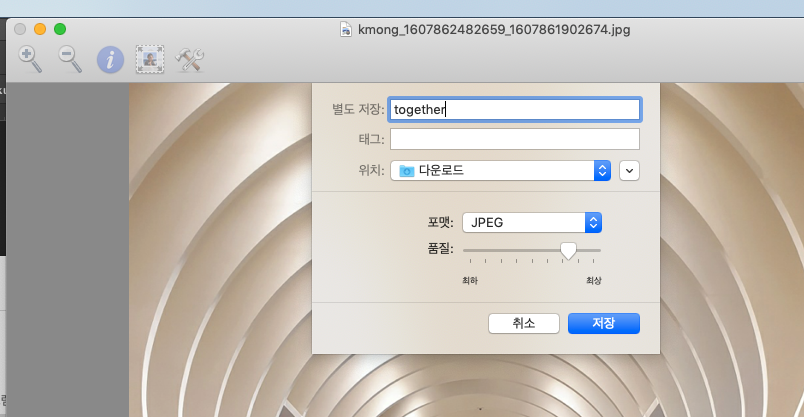Screen dimensions: 804x417
Task: Open the 포맷 JPEG format dropdown
Action: [x=532, y=223]
